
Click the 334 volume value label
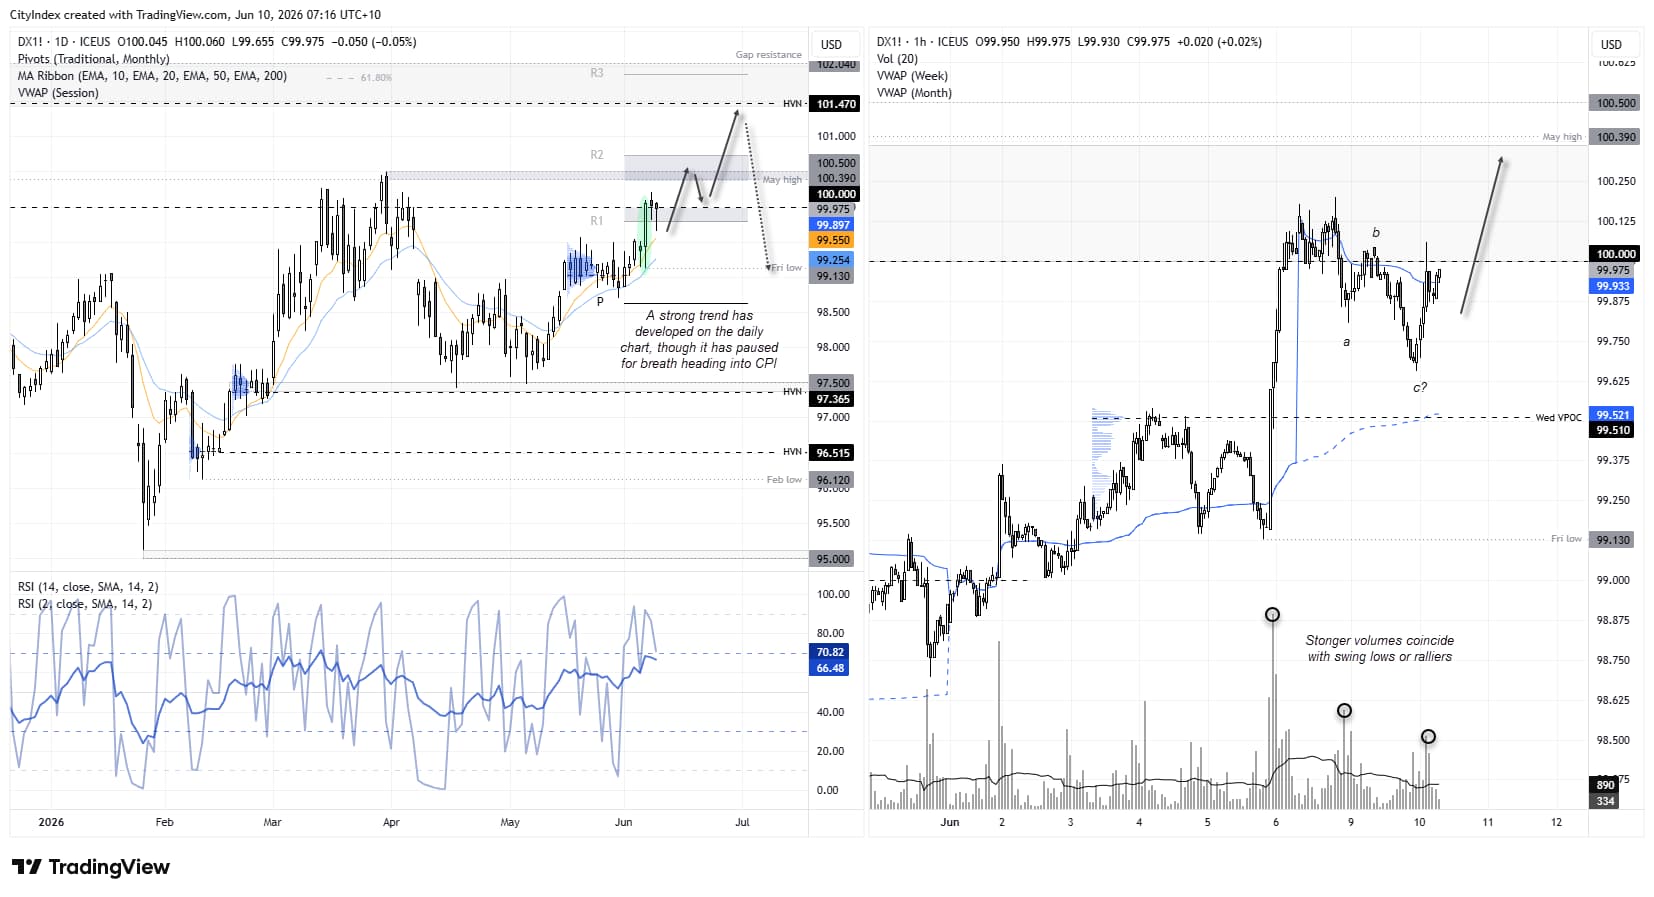1605,801
